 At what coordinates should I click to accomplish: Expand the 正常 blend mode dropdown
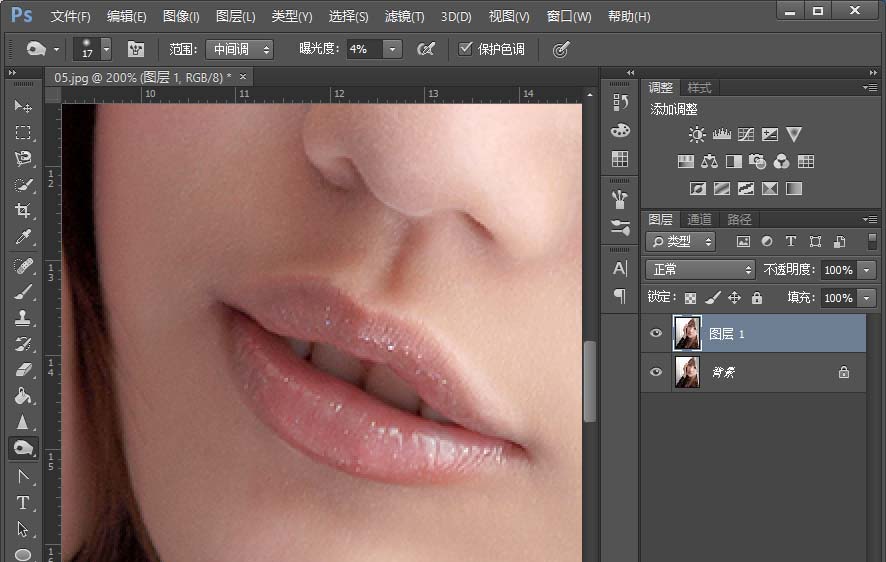(700, 270)
